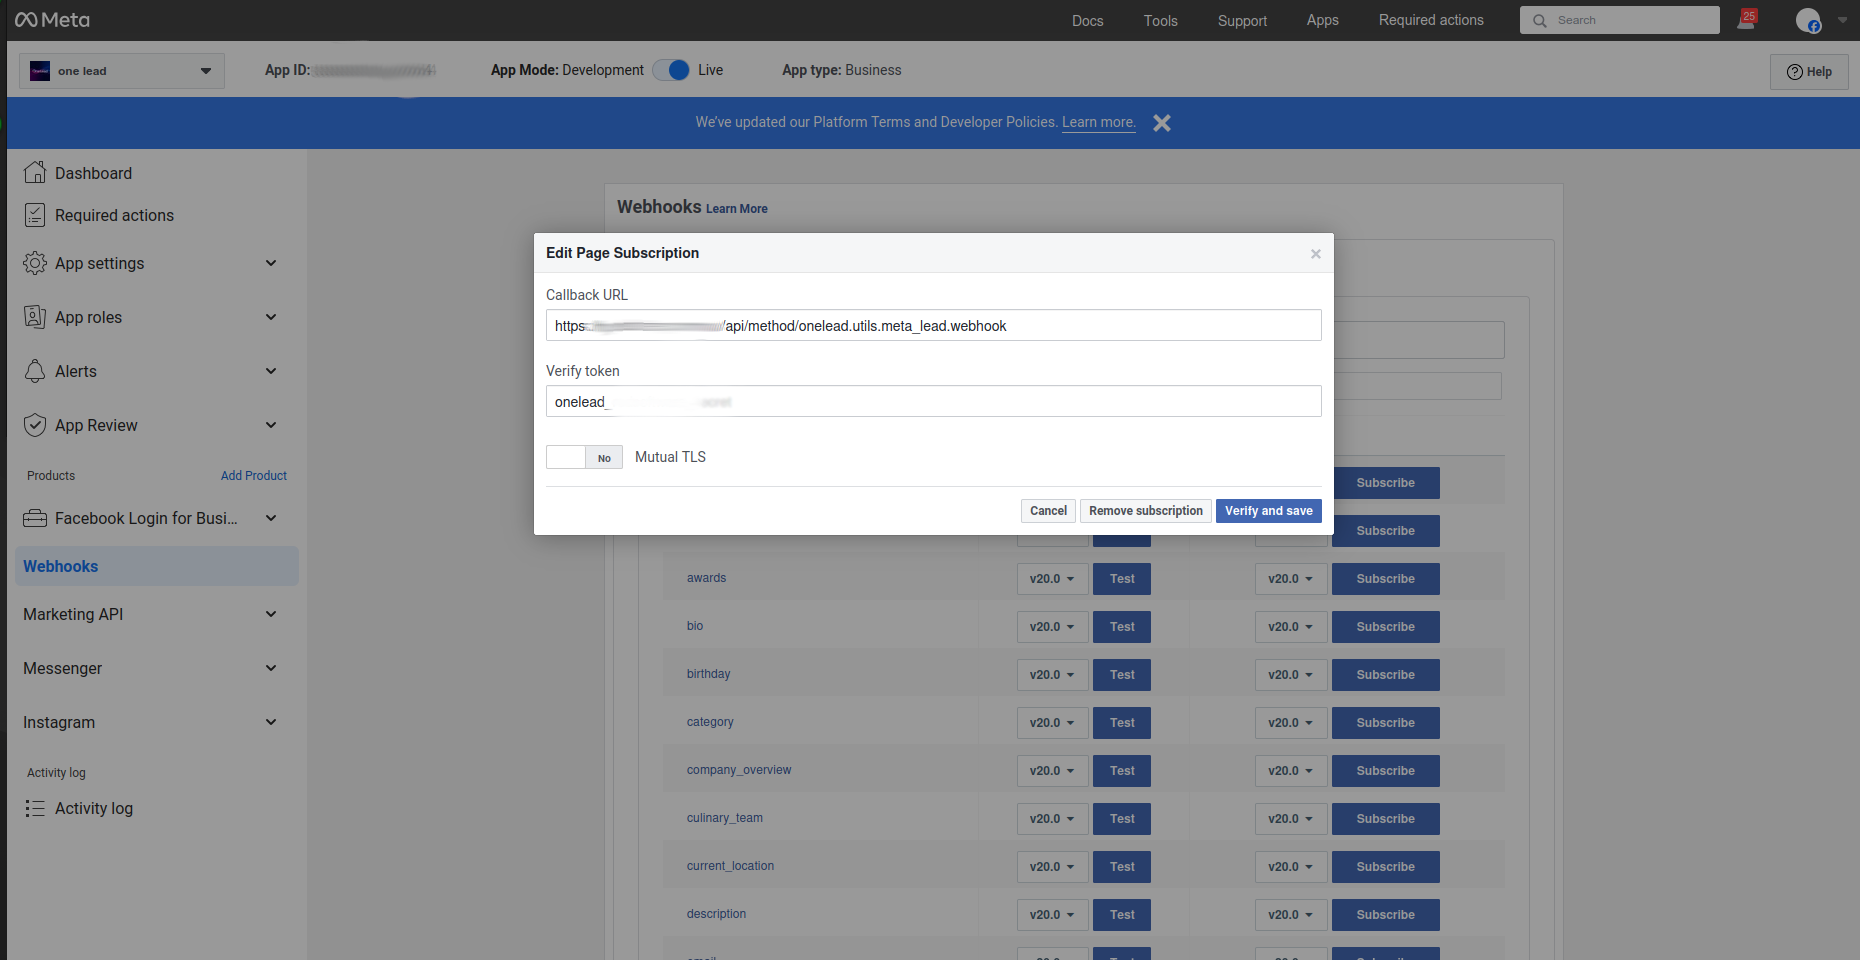Subscribe to the description field
Screen dimensions: 1860x960
pos(1385,915)
